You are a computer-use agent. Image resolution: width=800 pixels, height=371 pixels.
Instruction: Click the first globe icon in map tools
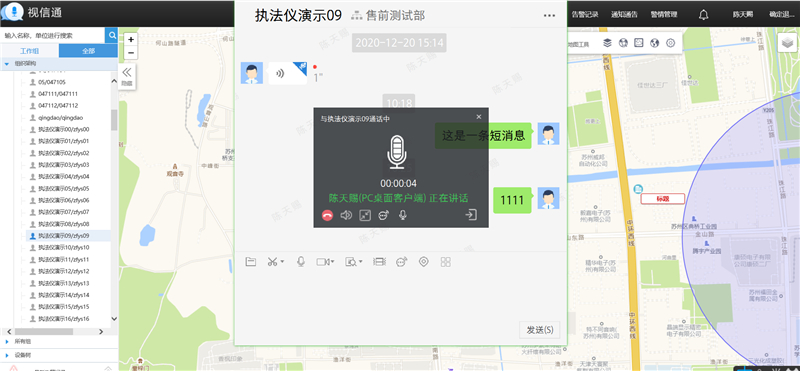[622, 43]
